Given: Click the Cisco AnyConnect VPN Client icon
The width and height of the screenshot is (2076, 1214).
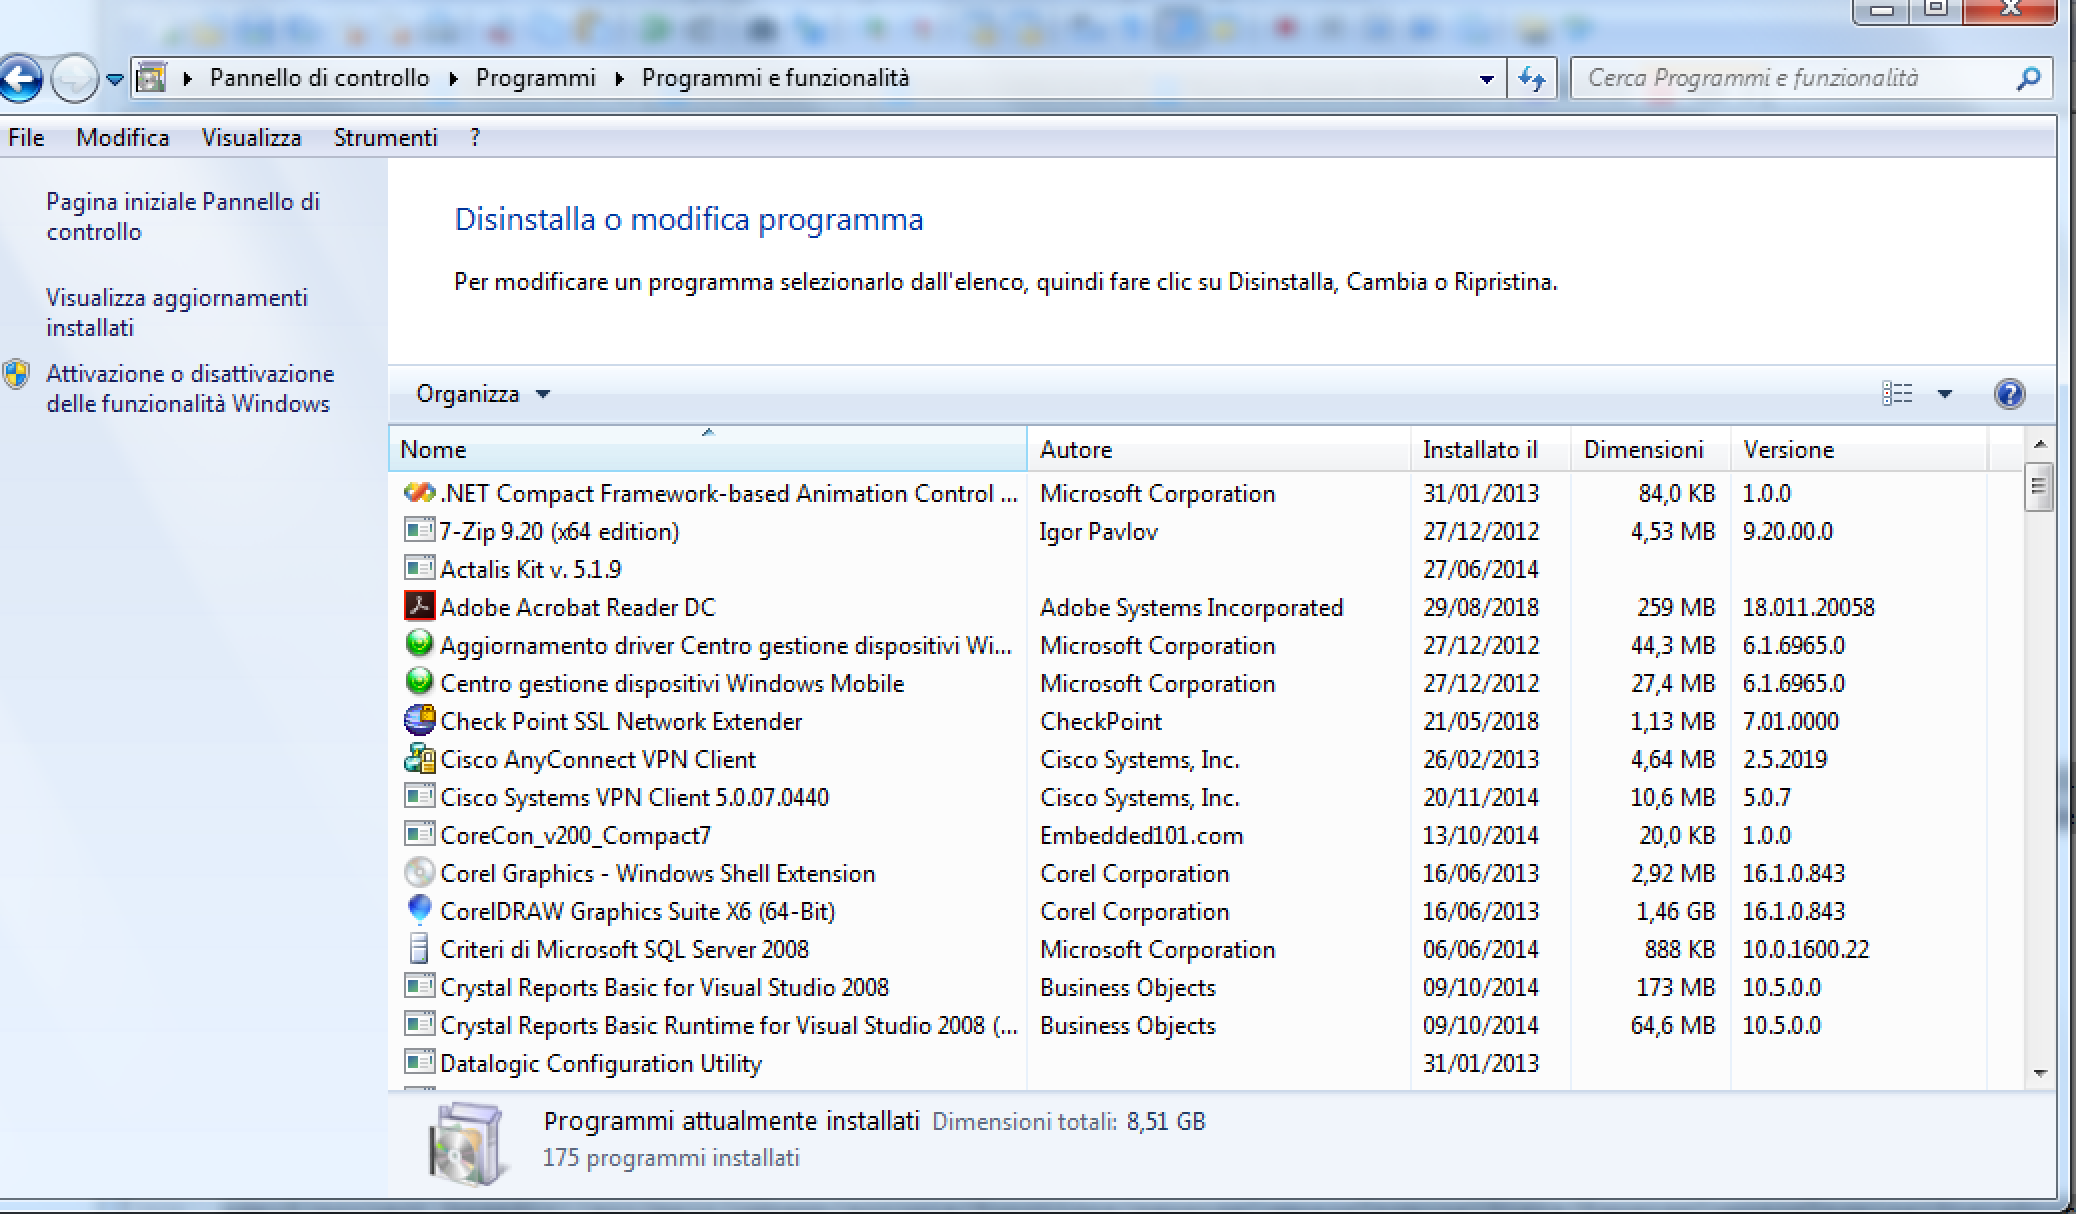Looking at the screenshot, I should tap(419, 758).
